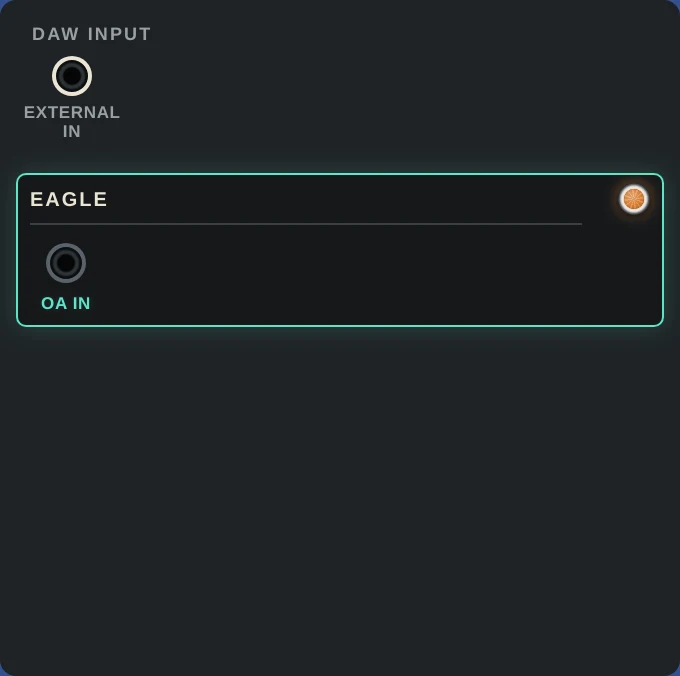Click the External In jack socket
The image size is (680, 676).
[72, 76]
